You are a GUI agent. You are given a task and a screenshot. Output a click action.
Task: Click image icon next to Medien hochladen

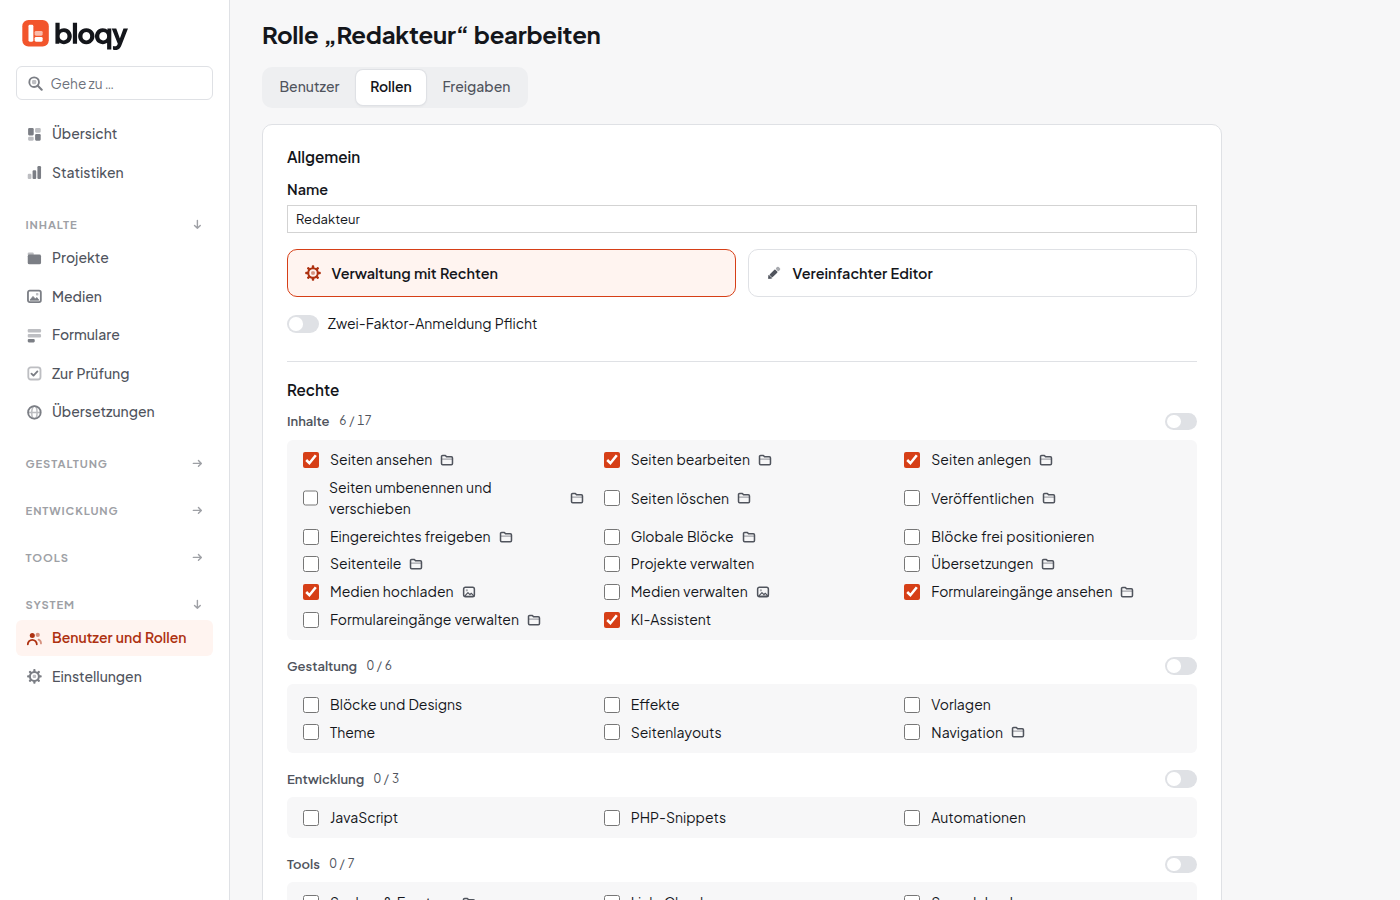coord(469,592)
